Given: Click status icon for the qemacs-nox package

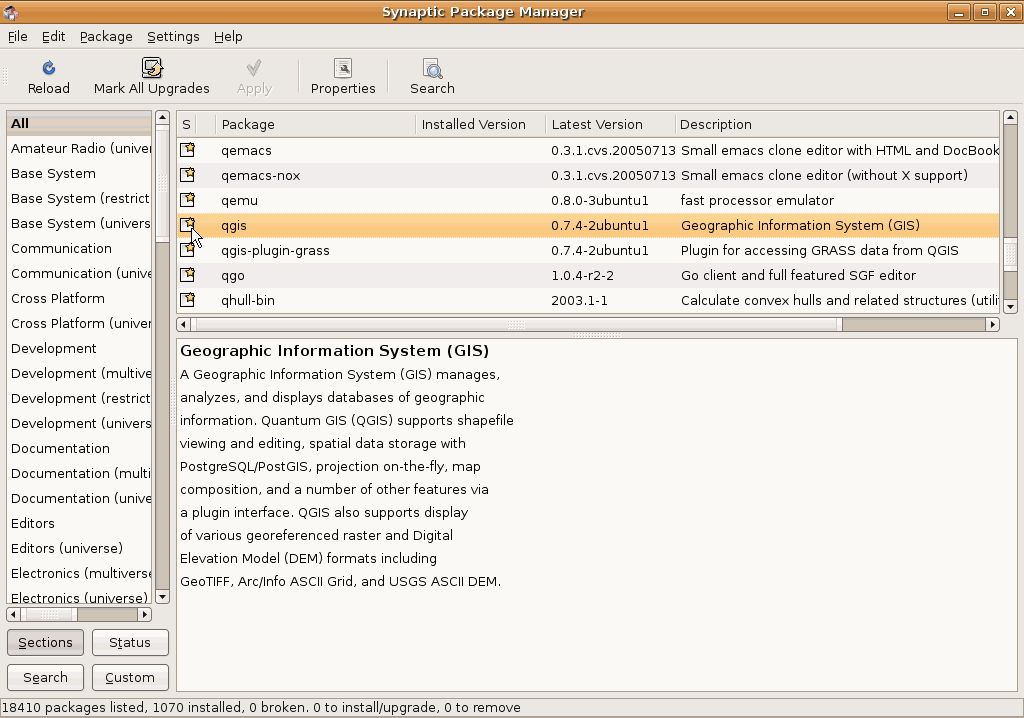Looking at the screenshot, I should pos(187,174).
